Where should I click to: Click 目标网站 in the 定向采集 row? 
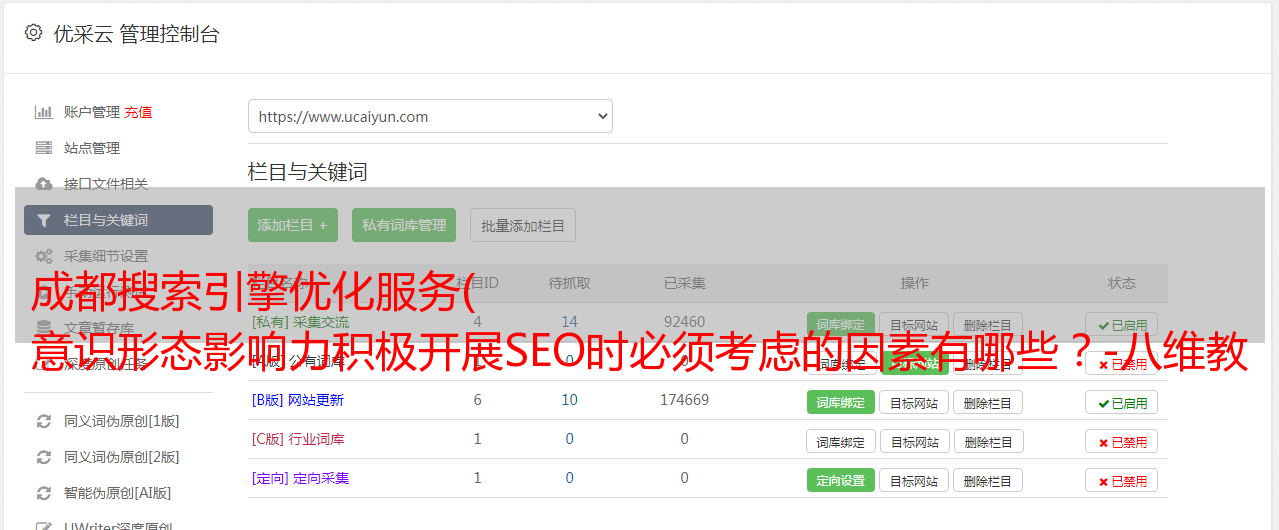(x=914, y=480)
